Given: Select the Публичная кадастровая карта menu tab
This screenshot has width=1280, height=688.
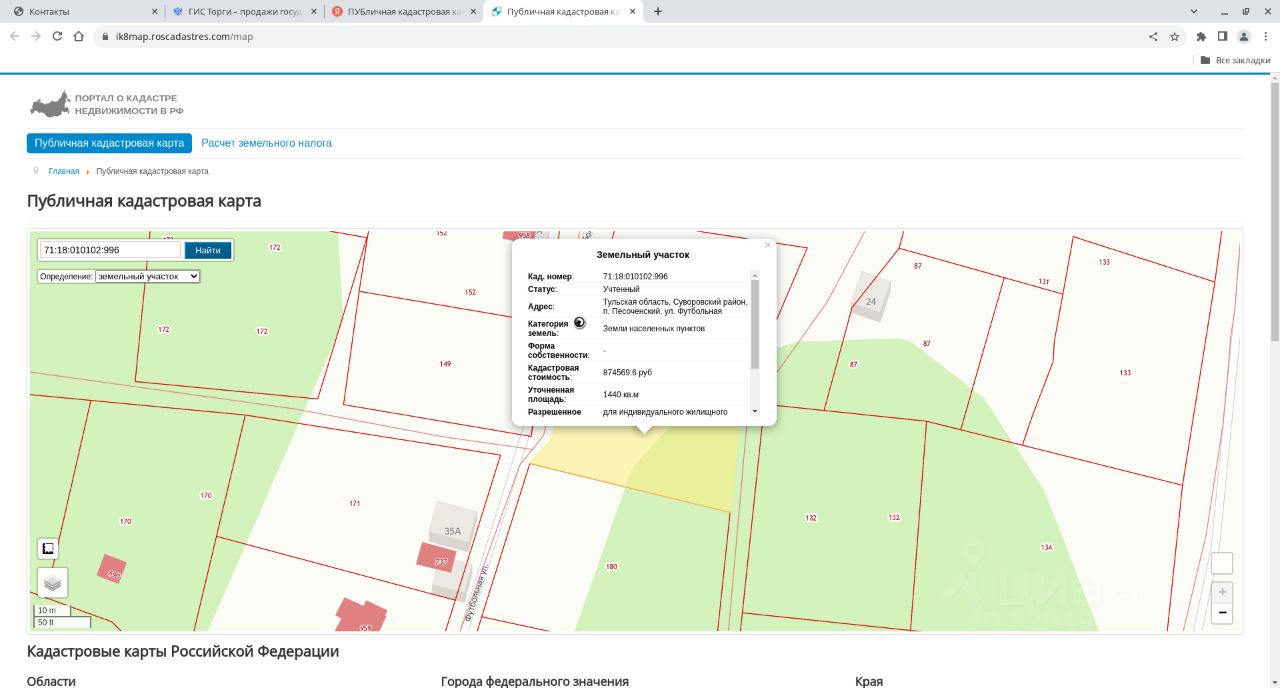Looking at the screenshot, I should [109, 143].
